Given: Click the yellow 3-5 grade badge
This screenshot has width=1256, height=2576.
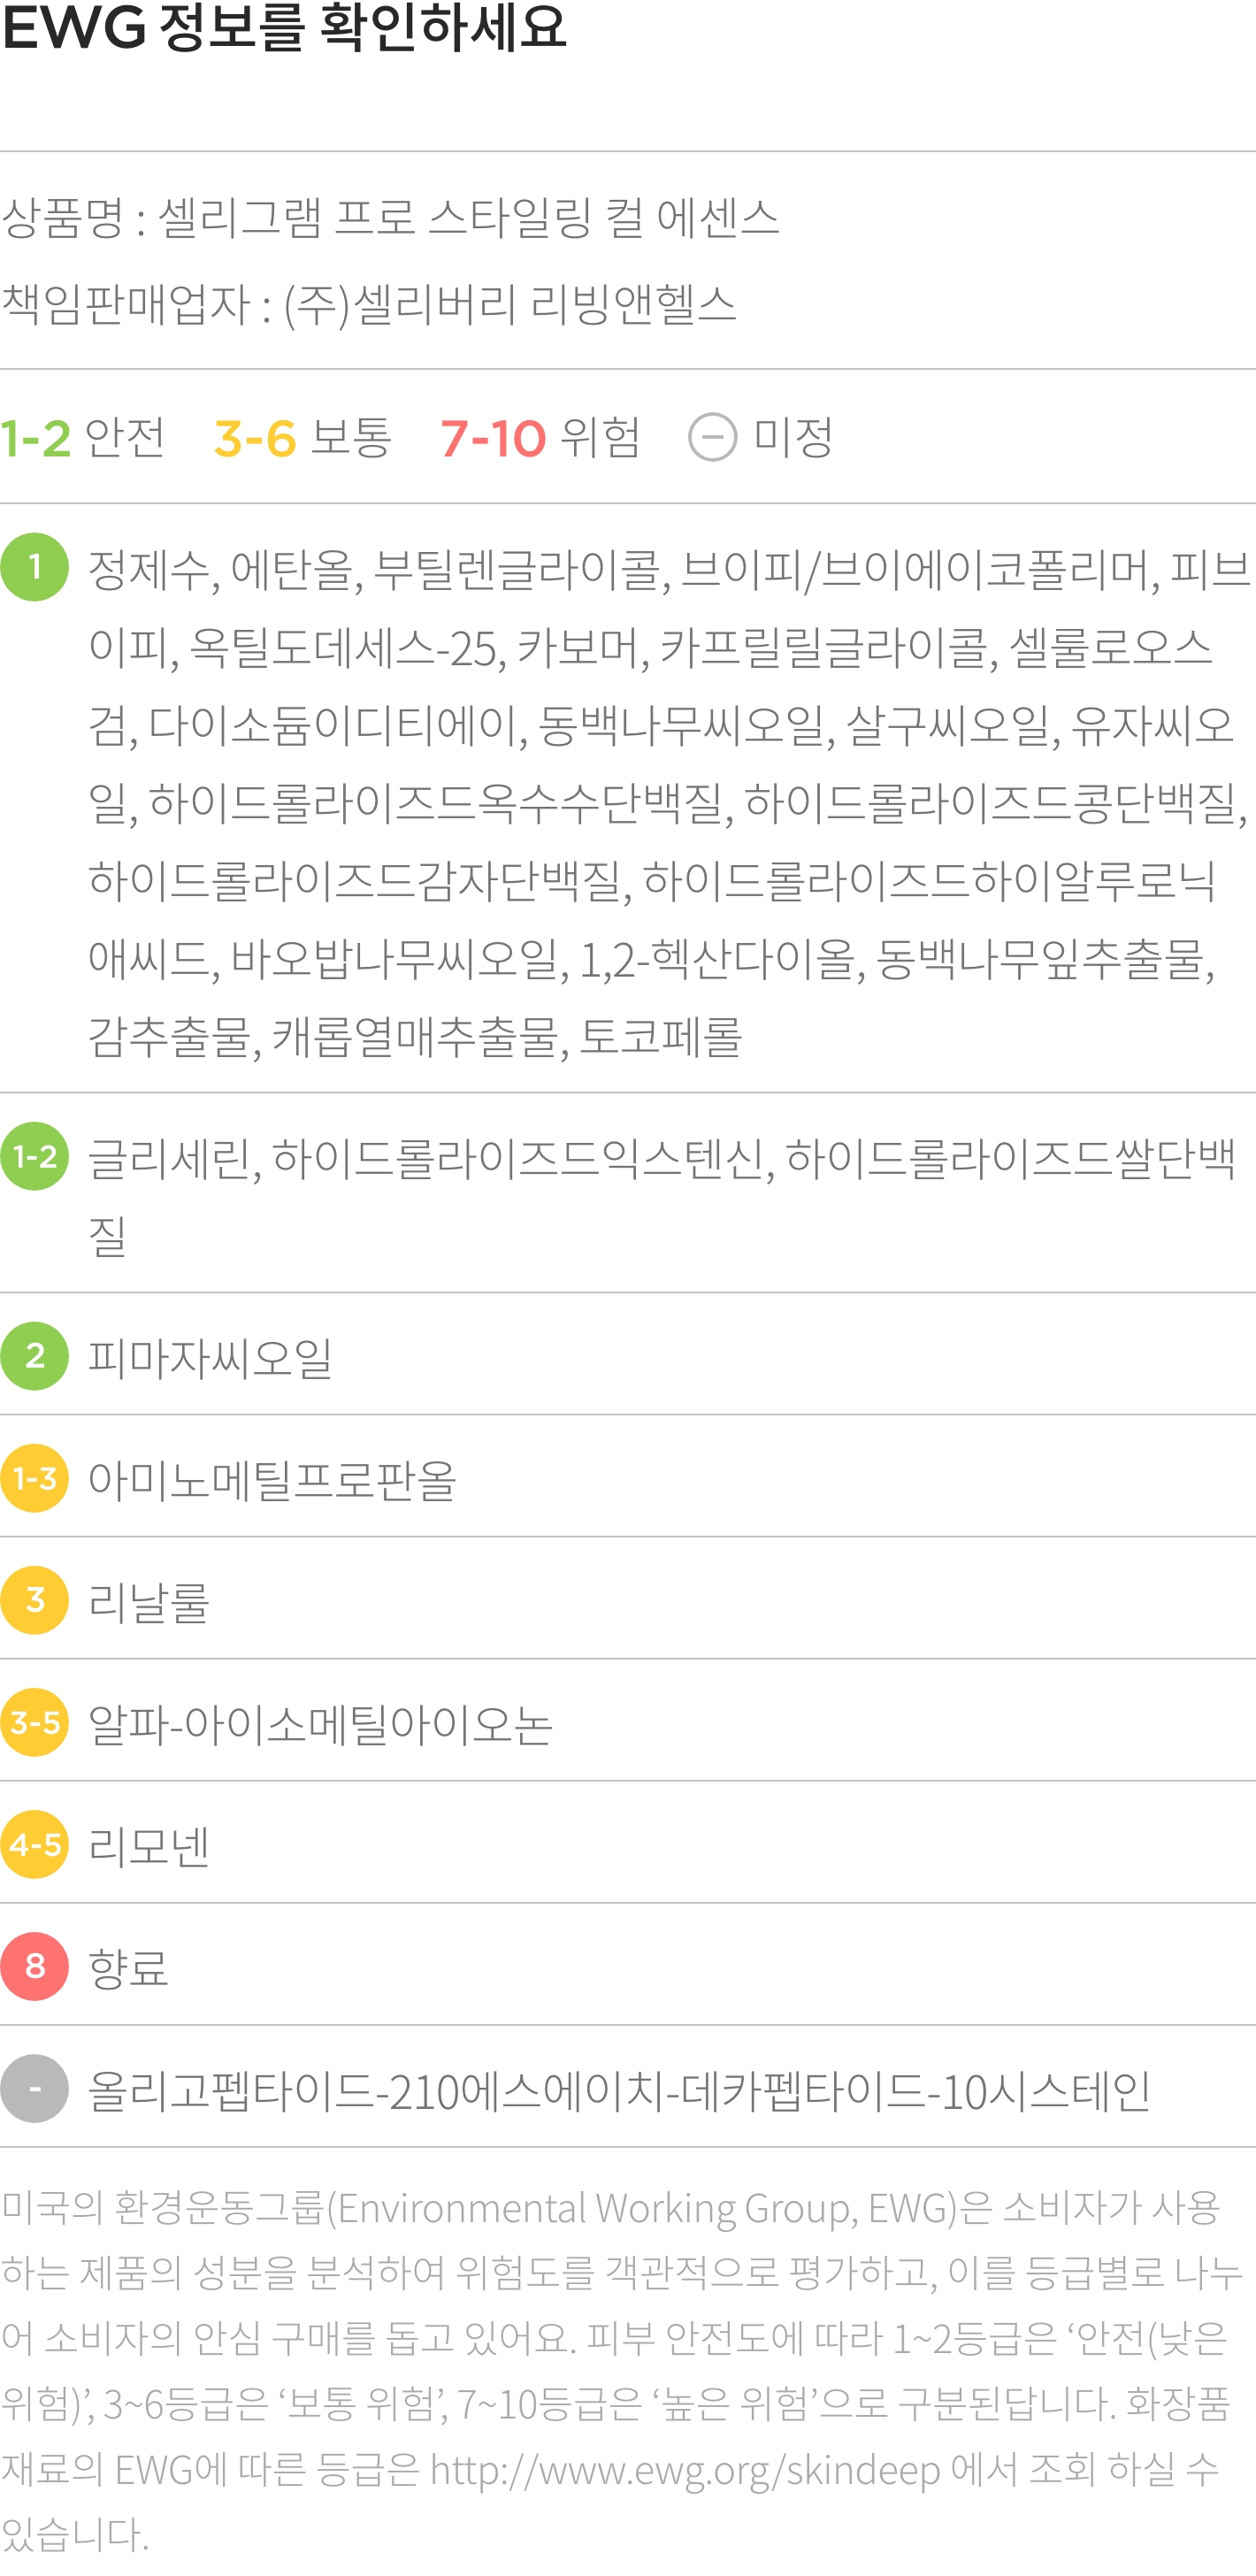Looking at the screenshot, I should point(35,1722).
